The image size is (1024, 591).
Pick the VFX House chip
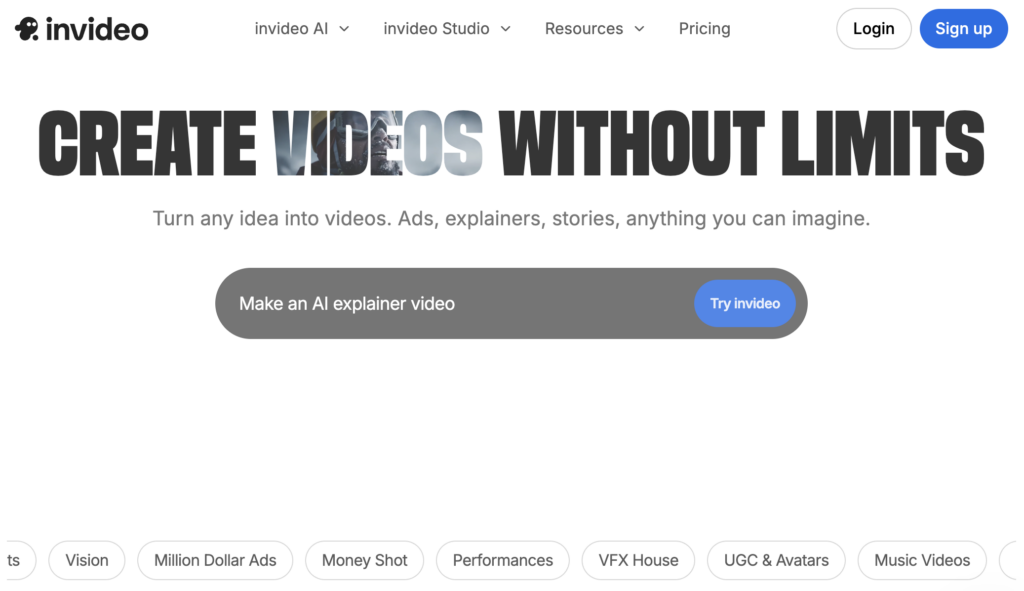tap(638, 560)
